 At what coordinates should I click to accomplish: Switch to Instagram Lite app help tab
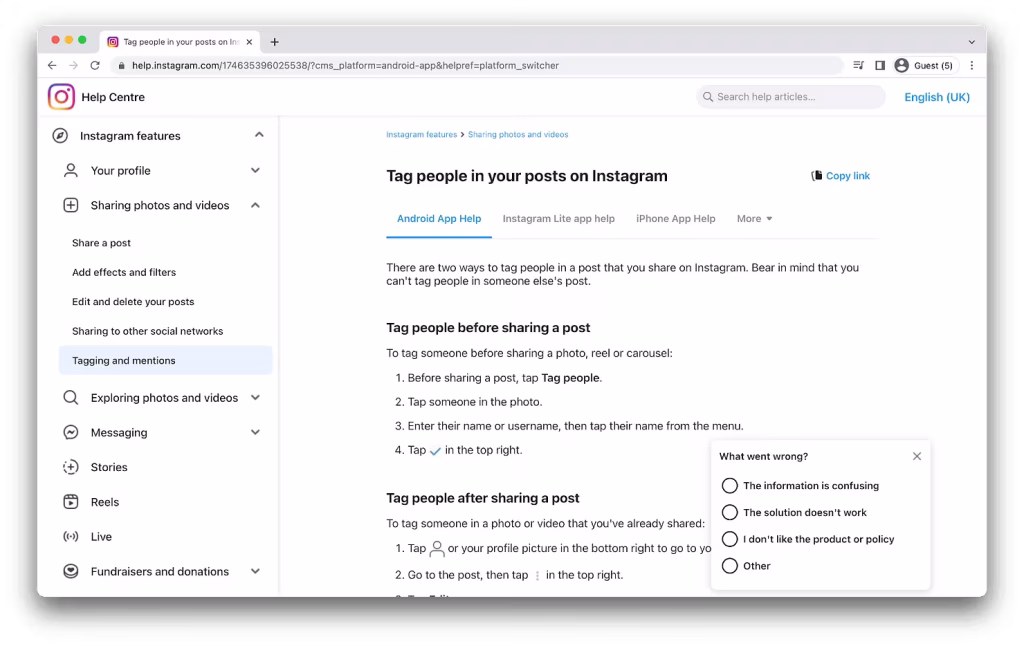558,219
